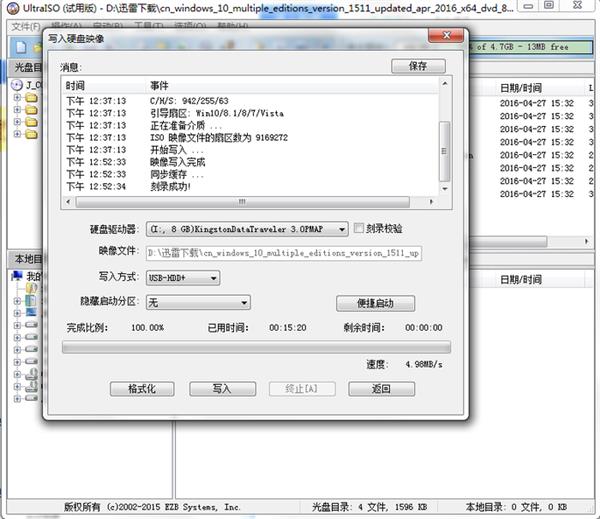Click the 时间 column header in message list
The width and height of the screenshot is (600, 519).
(x=103, y=86)
